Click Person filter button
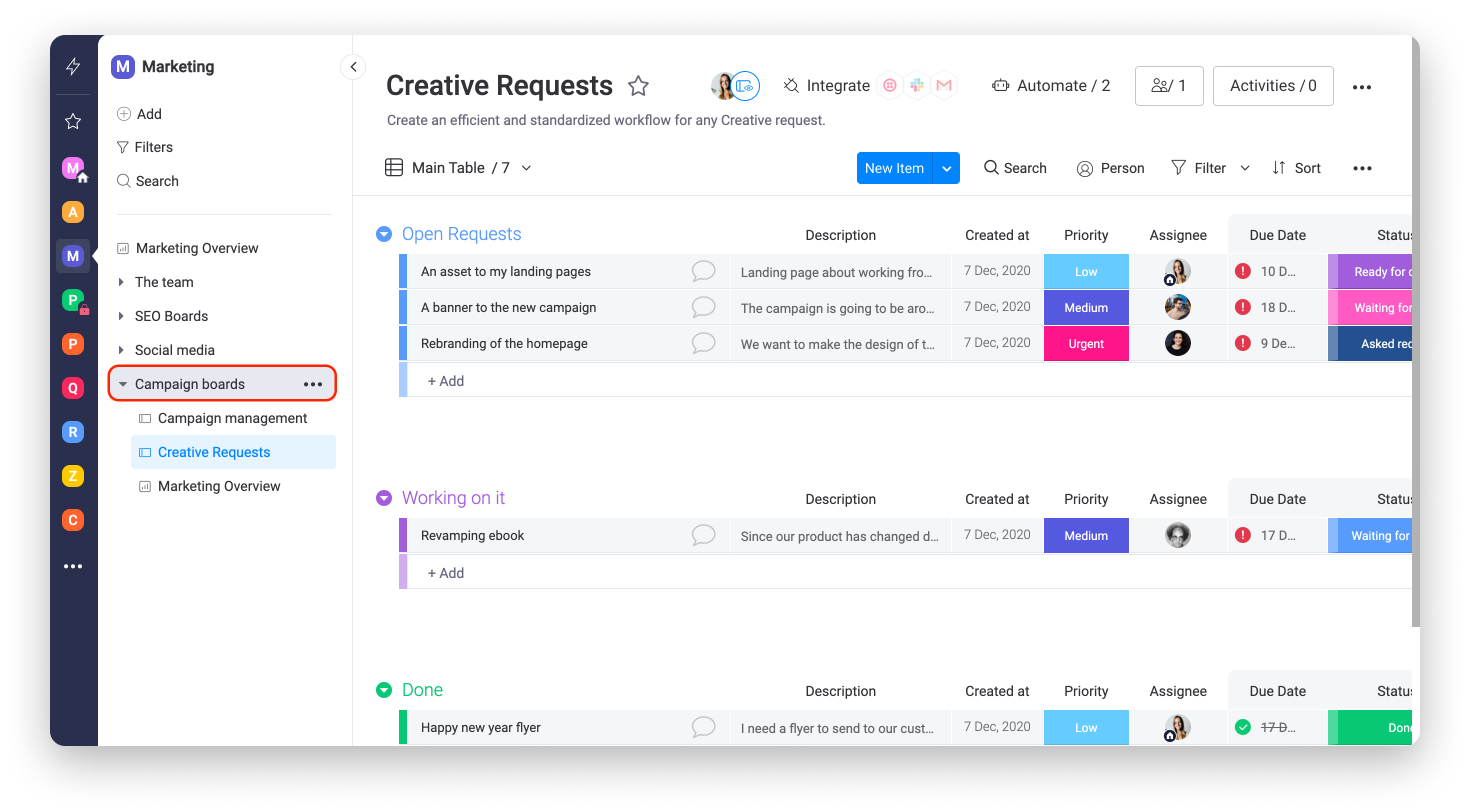The height and width of the screenshot is (811, 1470). point(1110,168)
